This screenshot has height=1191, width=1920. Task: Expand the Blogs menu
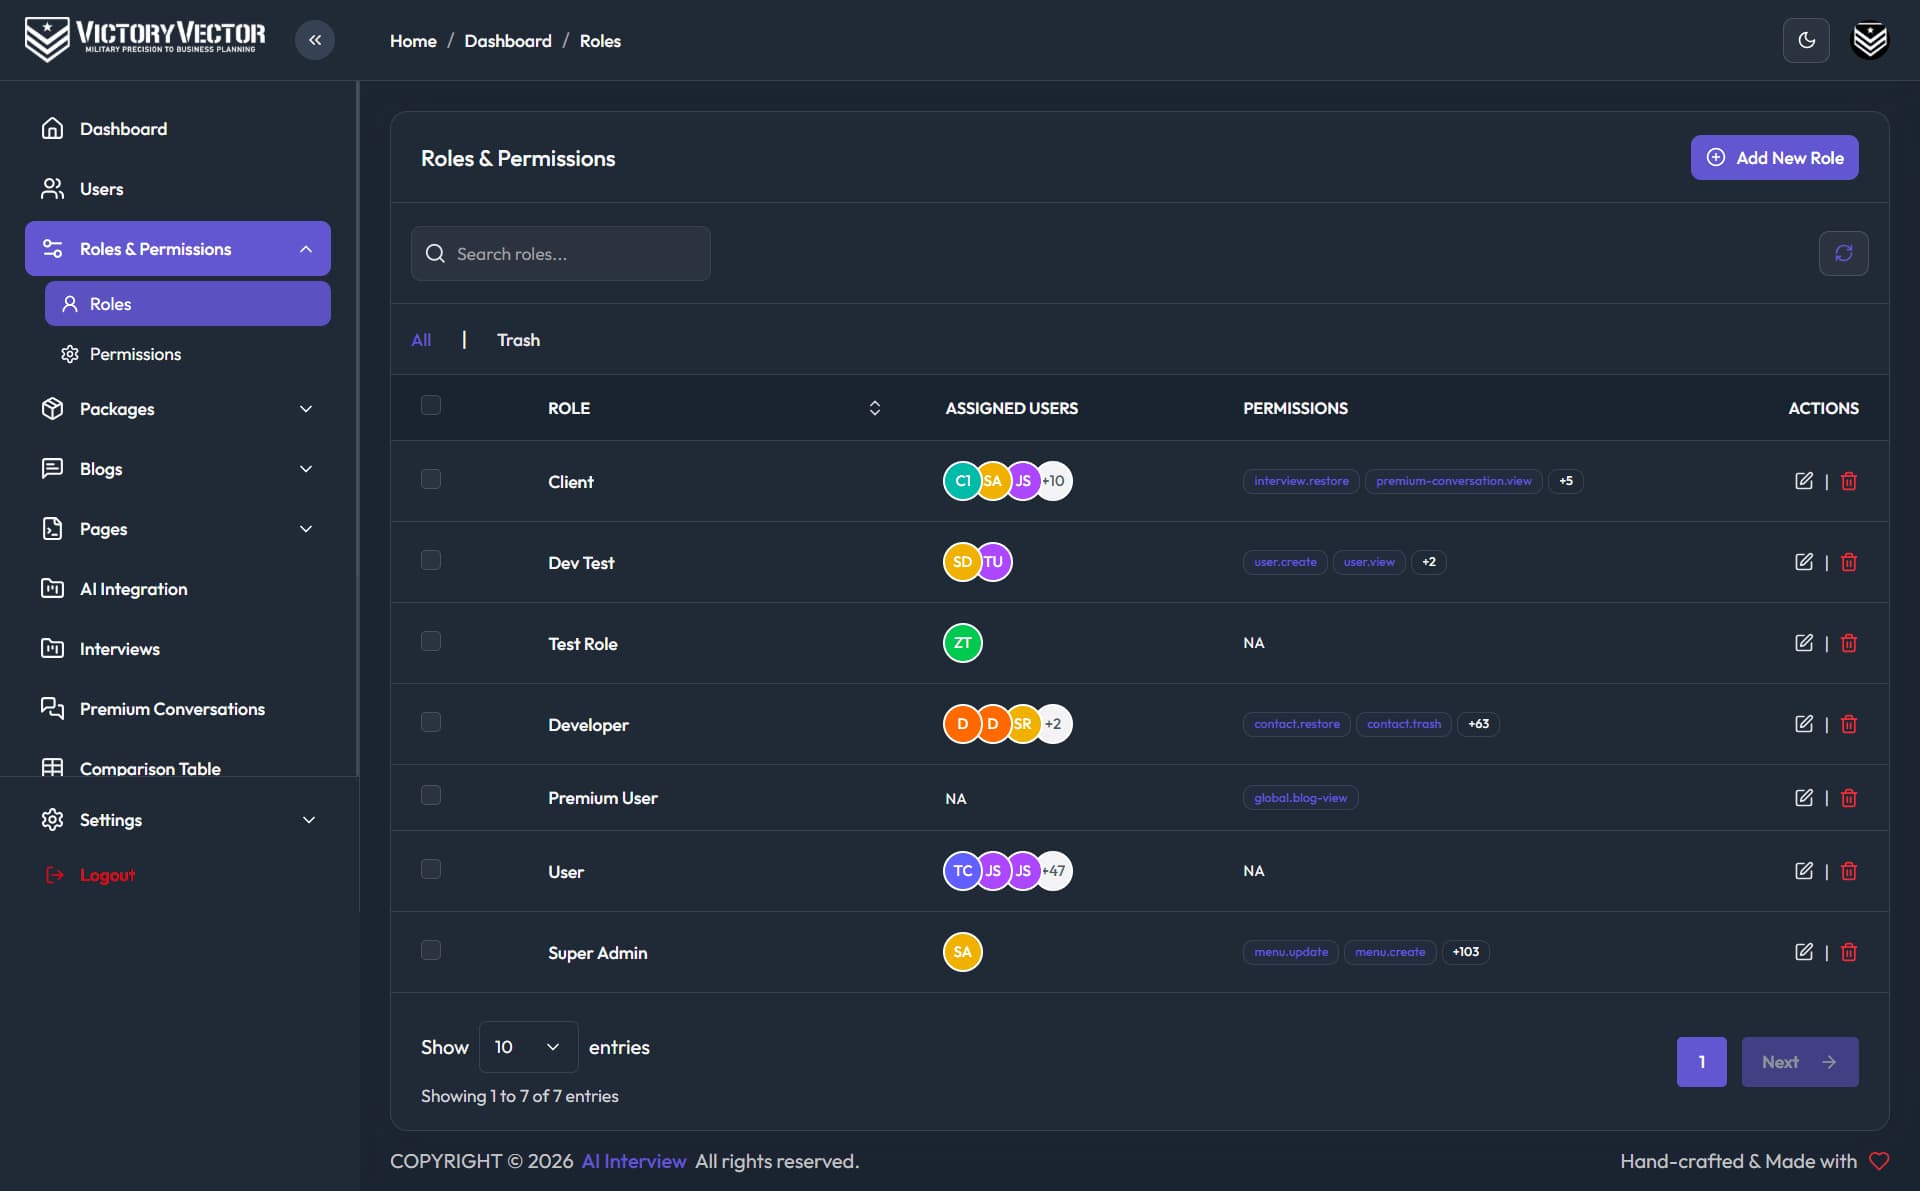click(x=178, y=469)
